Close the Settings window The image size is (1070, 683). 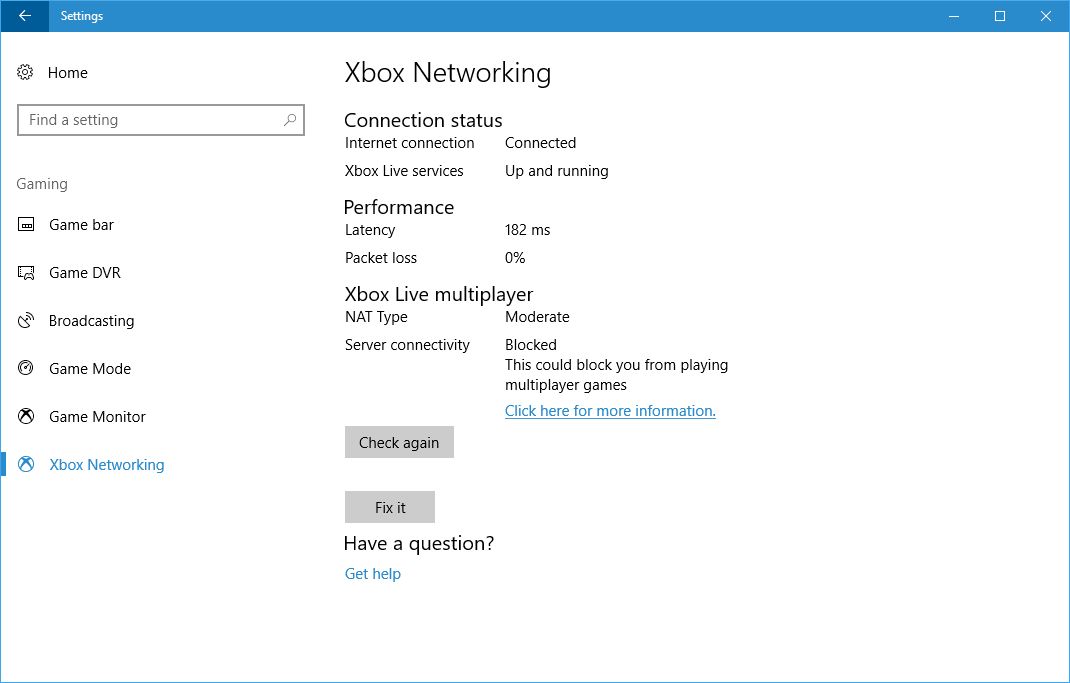tap(1045, 16)
